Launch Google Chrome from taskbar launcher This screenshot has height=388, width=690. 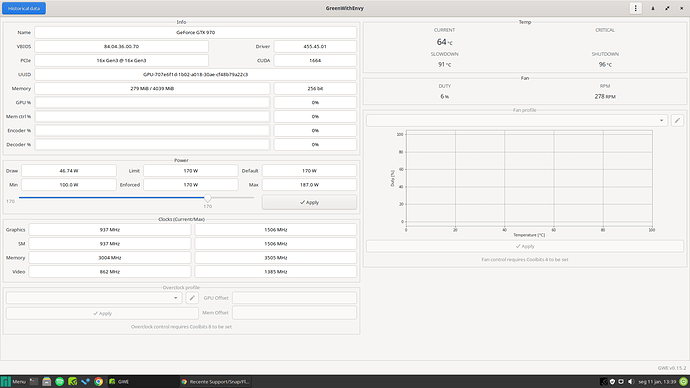99,381
